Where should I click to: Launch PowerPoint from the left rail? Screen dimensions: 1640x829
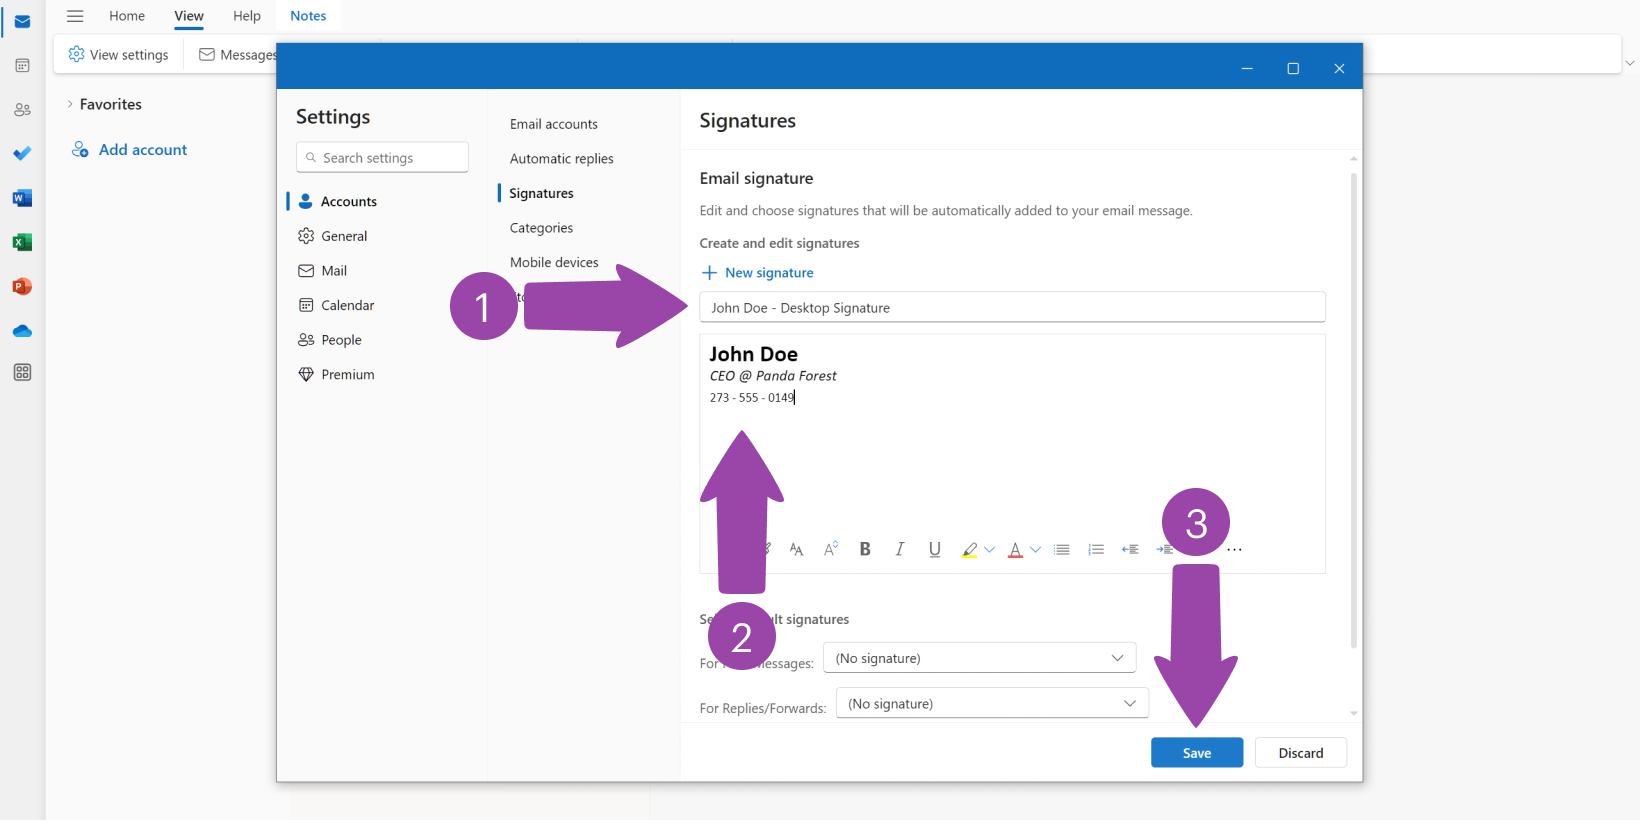click(22, 286)
